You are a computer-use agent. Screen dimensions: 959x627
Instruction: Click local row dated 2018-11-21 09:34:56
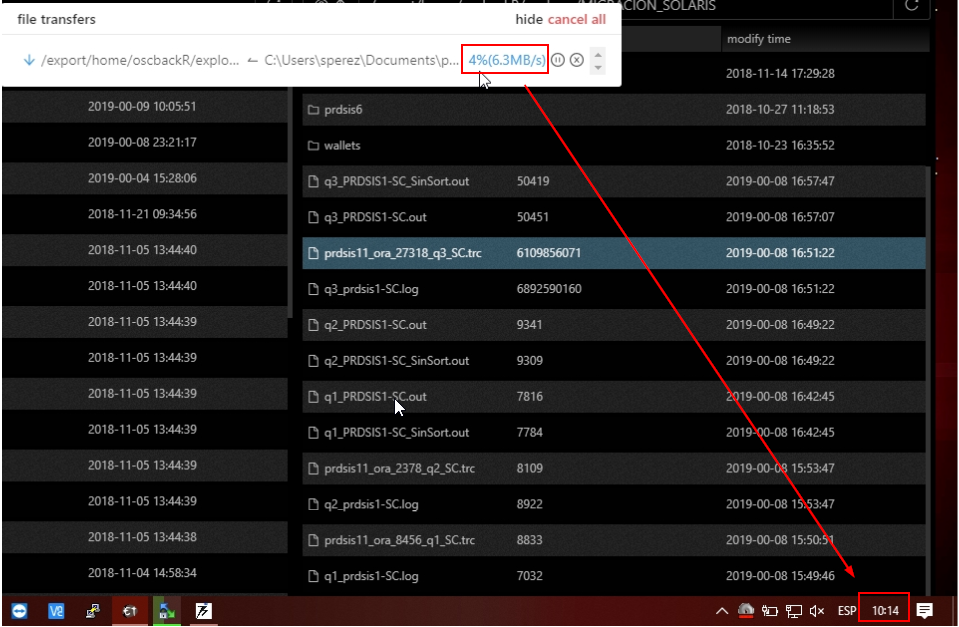[144, 214]
